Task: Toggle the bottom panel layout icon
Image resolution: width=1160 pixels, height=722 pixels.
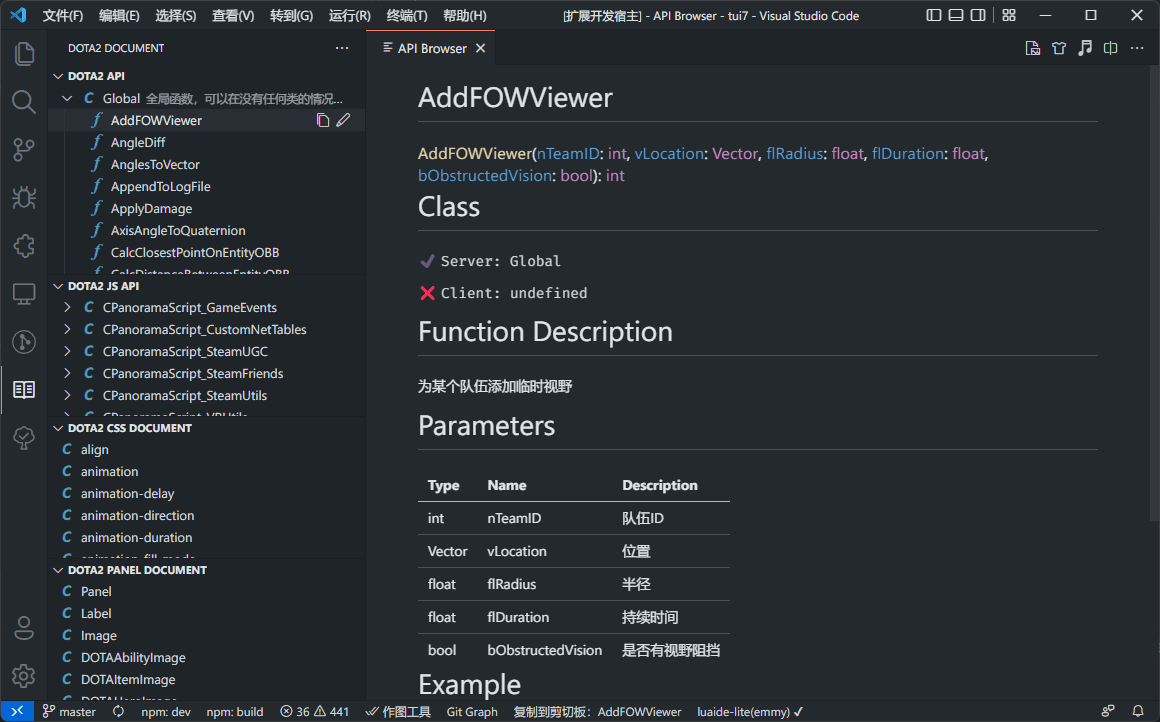Action: [956, 16]
